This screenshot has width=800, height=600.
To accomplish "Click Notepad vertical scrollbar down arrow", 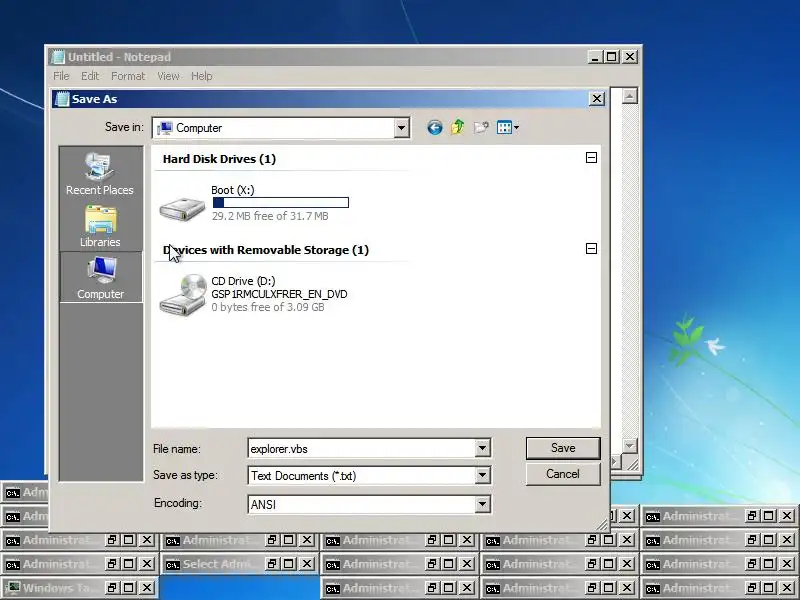I will (630, 445).
